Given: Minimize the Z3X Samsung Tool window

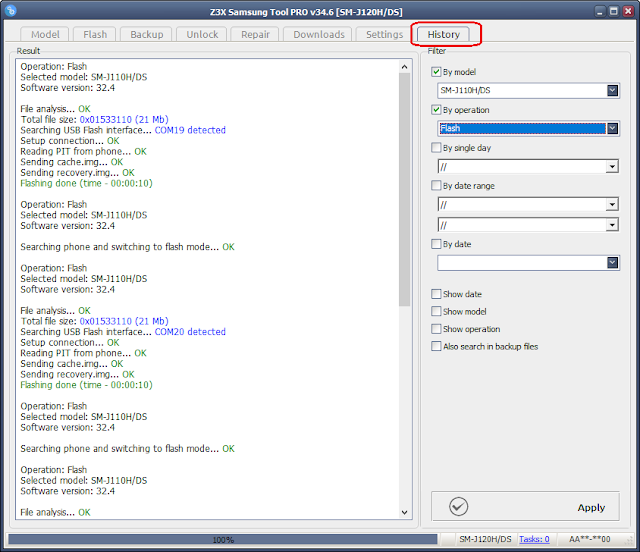Looking at the screenshot, I should click(x=599, y=11).
